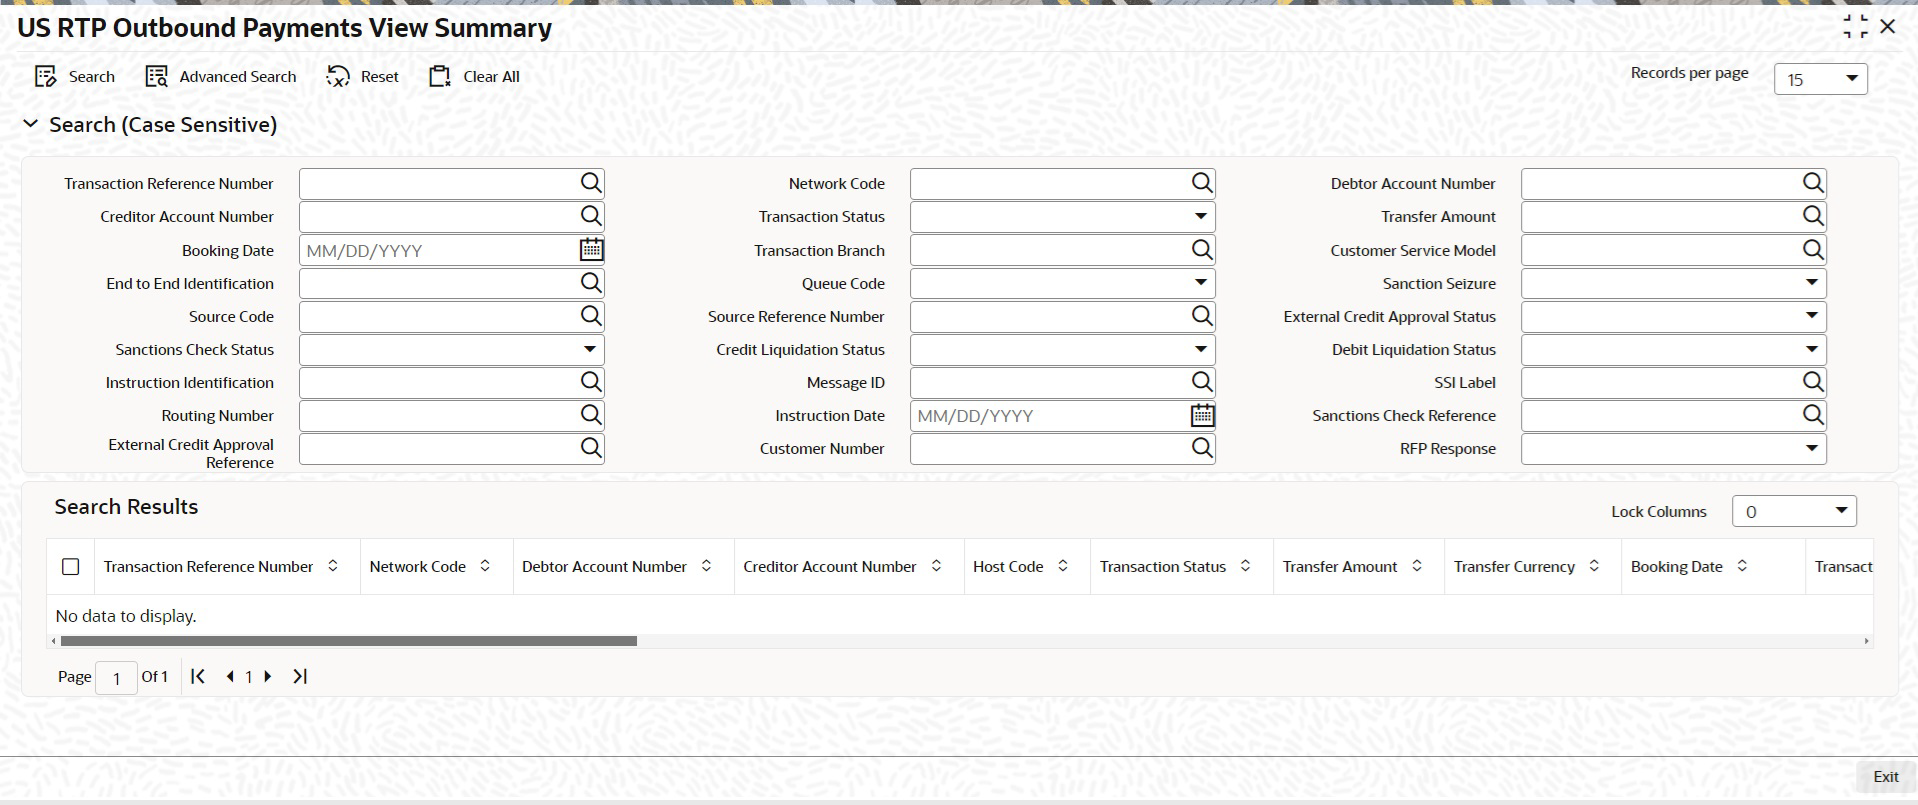Click the Search toolbar button
The width and height of the screenshot is (1918, 805).
coord(75,77)
